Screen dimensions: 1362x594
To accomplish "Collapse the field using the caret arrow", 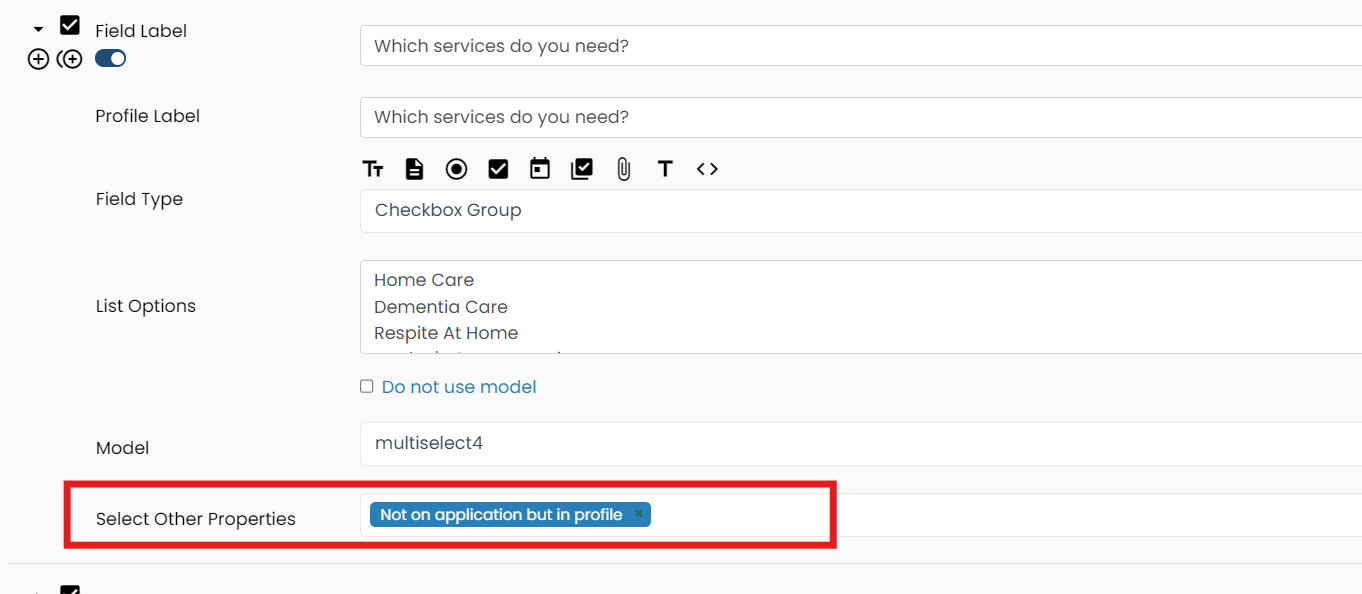I will pyautogui.click(x=39, y=30).
